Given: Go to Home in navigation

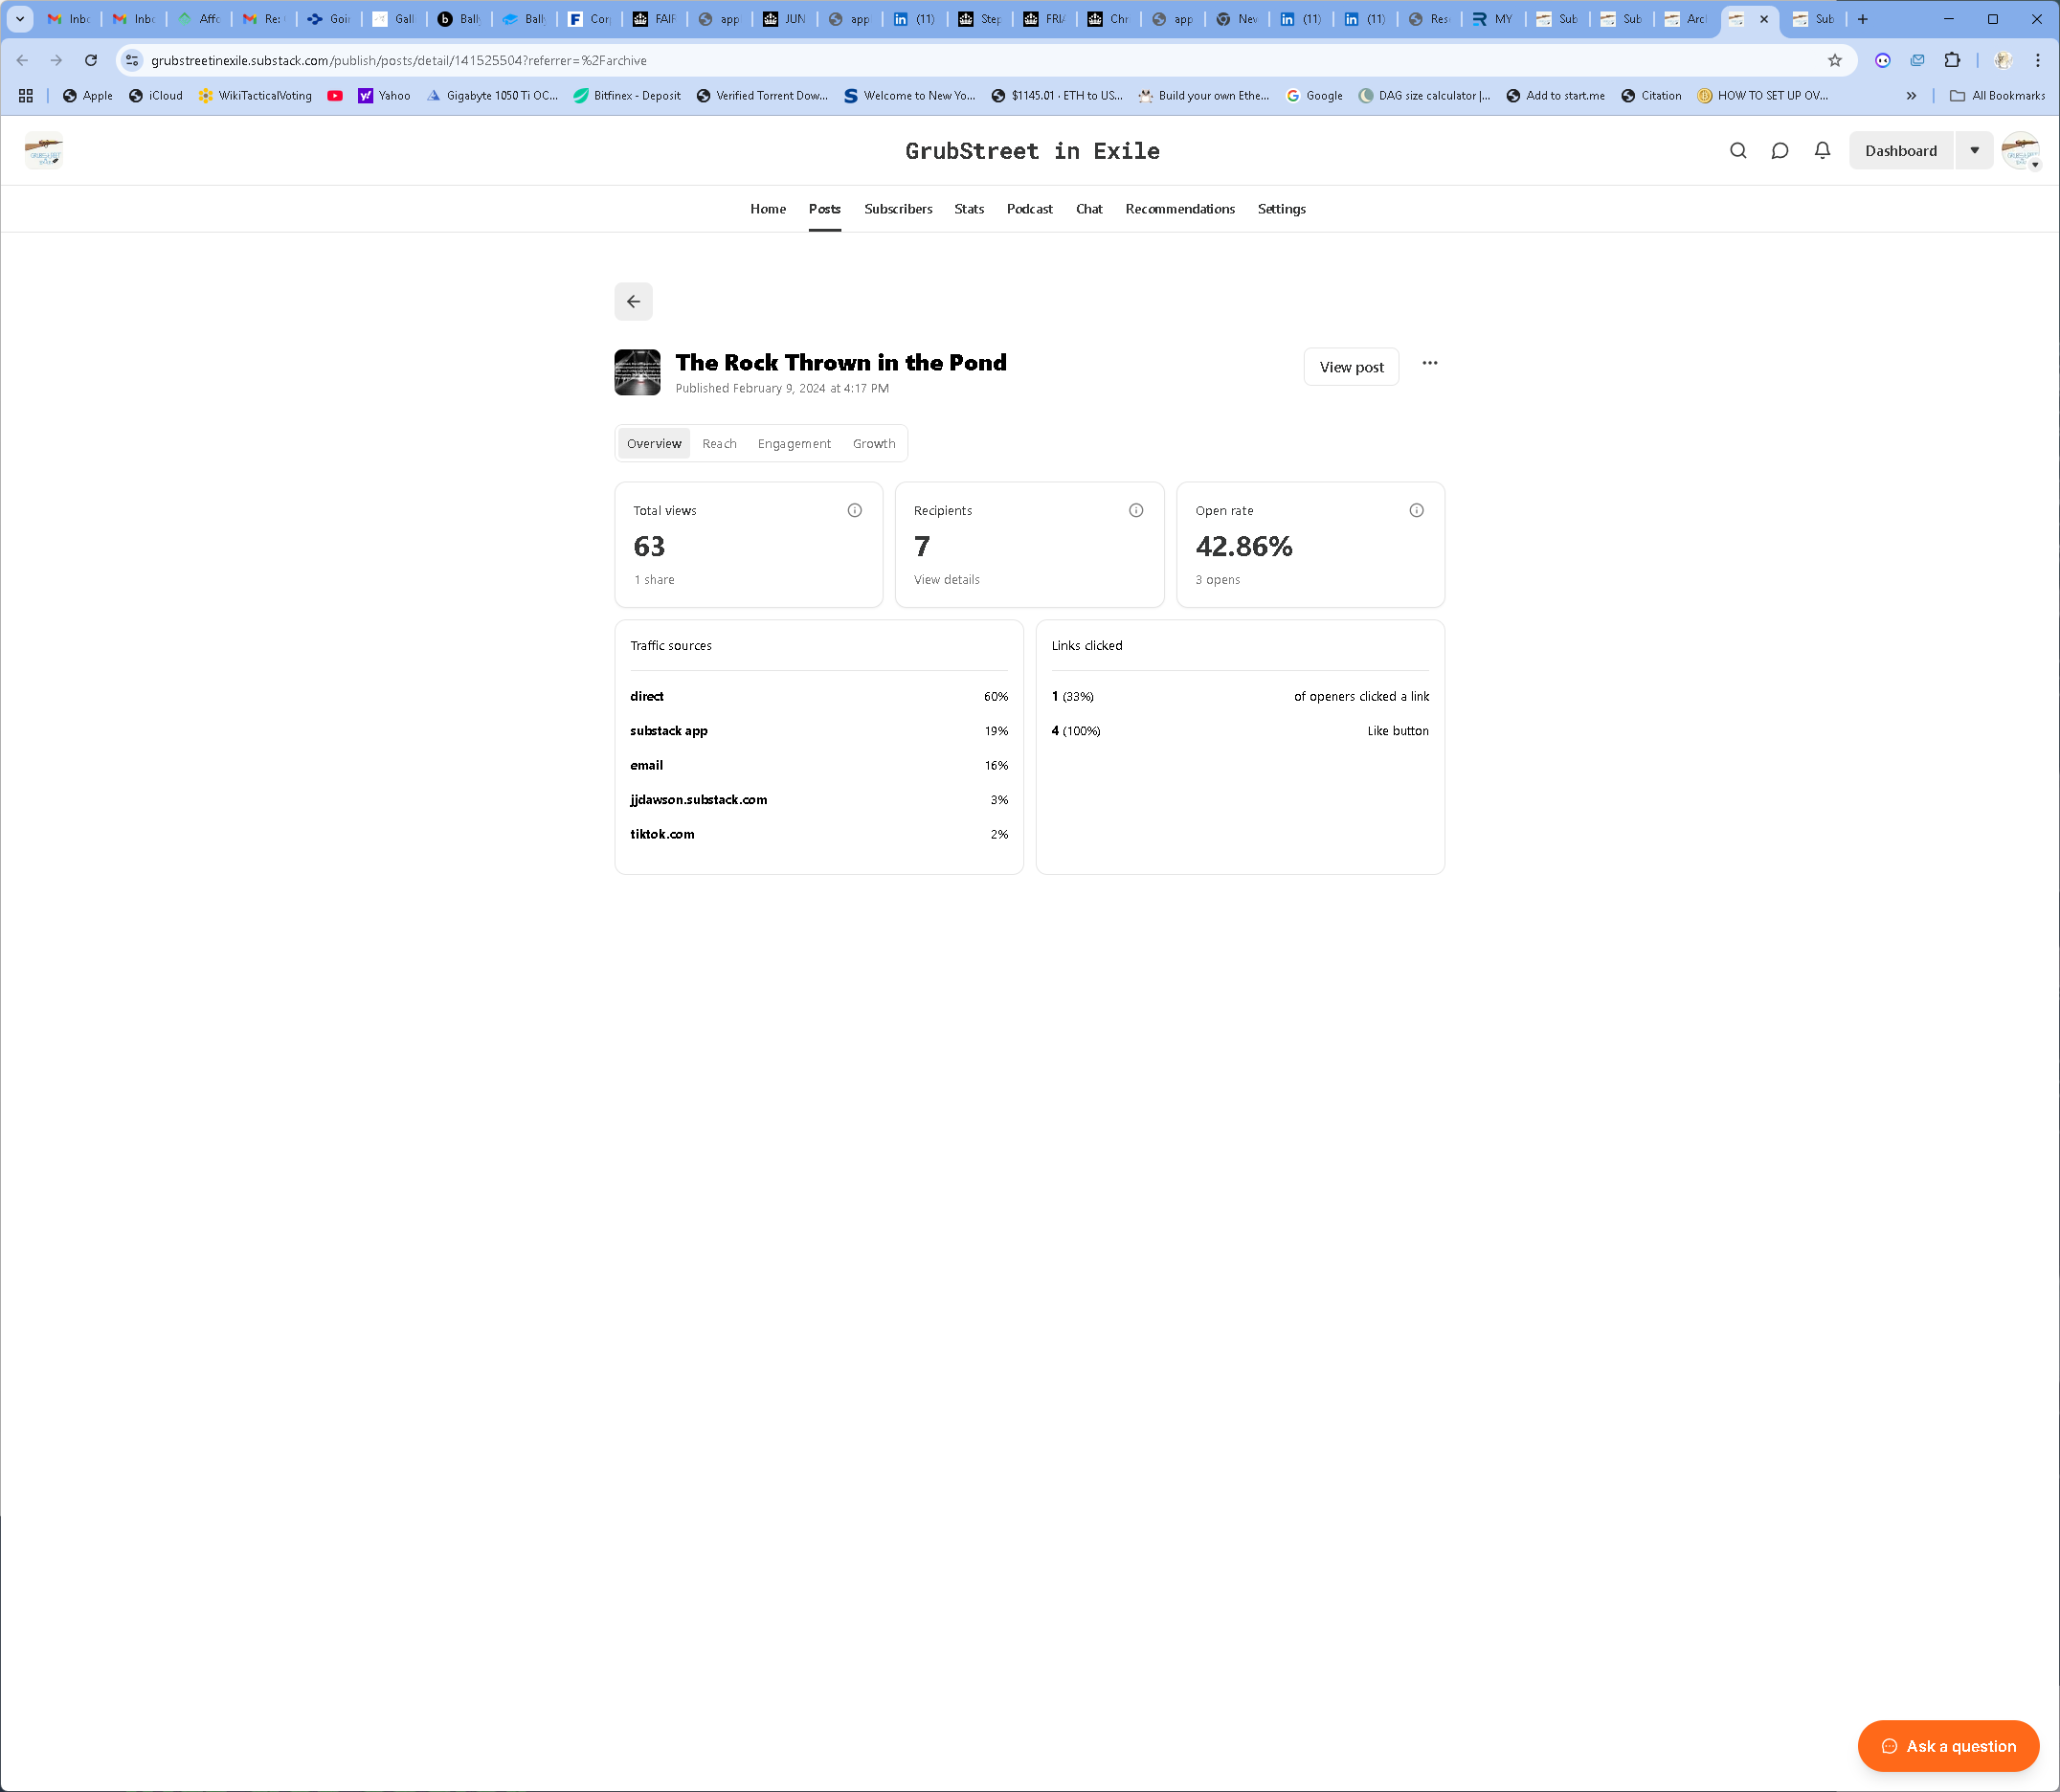Looking at the screenshot, I should [x=768, y=208].
